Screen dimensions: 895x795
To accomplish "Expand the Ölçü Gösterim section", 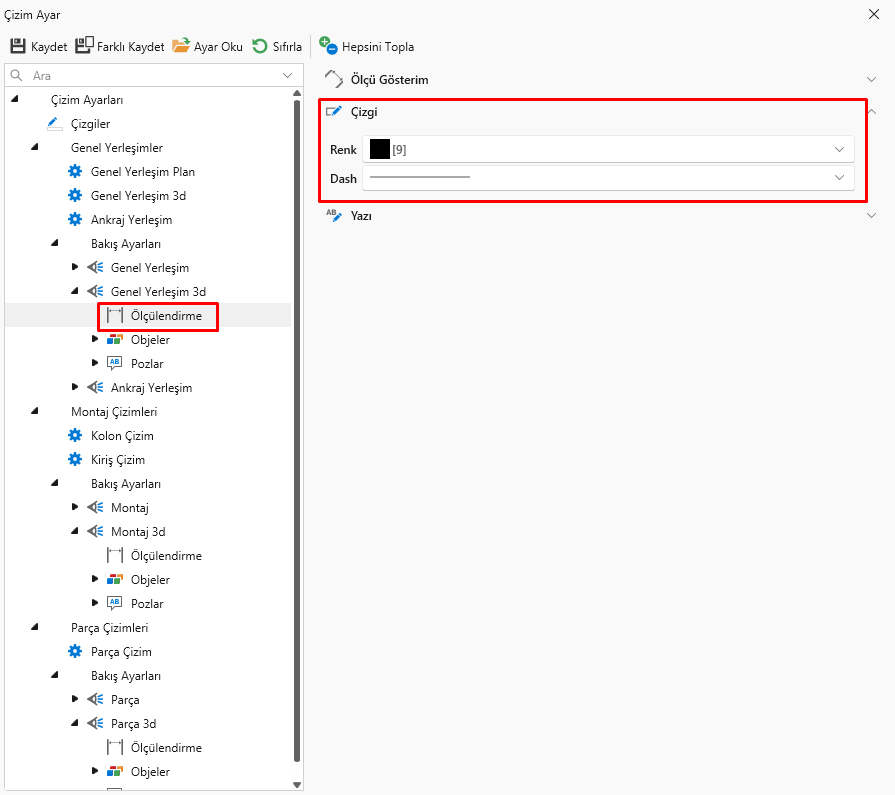I will [871, 79].
